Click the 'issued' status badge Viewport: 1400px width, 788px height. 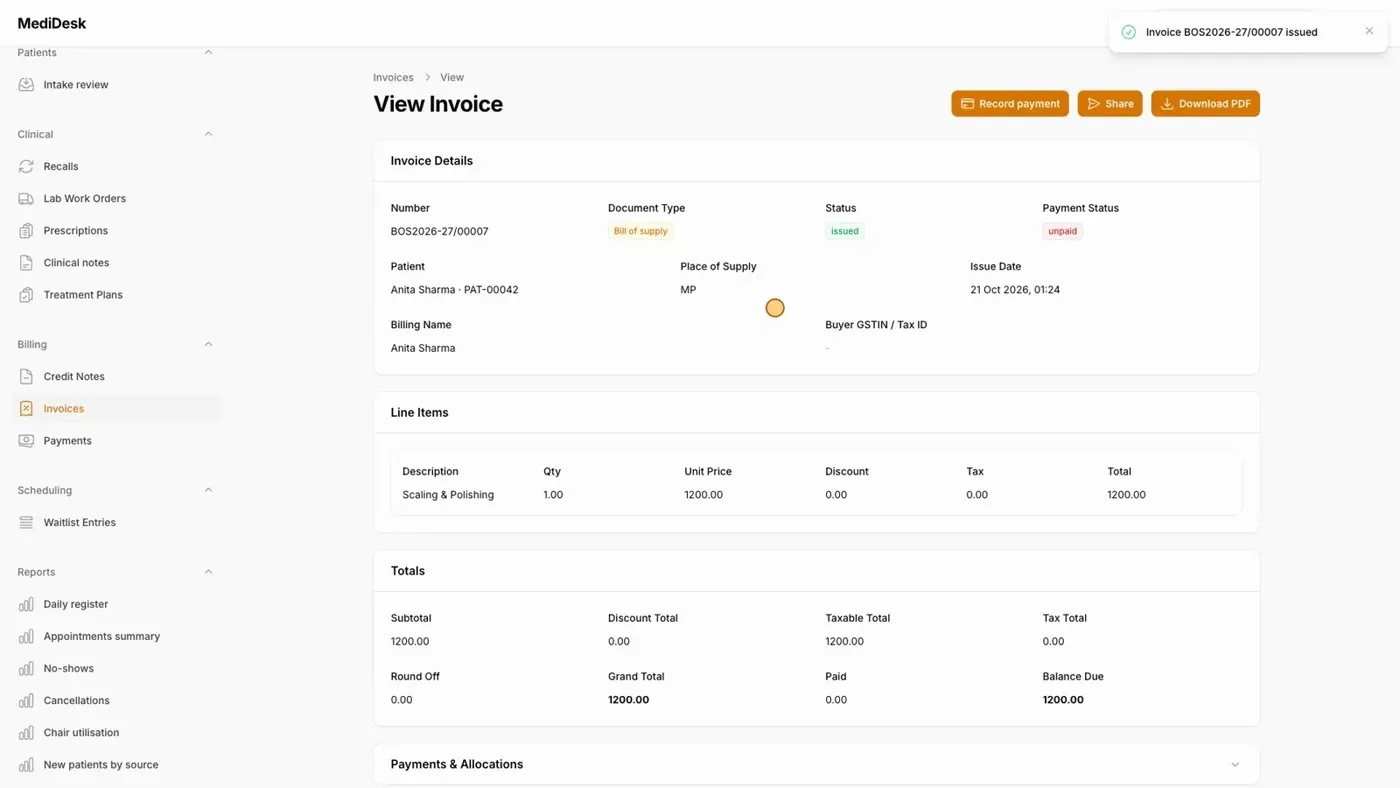(845, 231)
